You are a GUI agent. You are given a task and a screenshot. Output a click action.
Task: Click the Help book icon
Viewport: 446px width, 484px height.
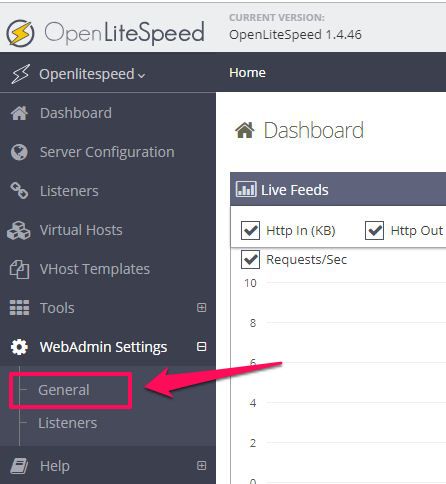point(19,466)
